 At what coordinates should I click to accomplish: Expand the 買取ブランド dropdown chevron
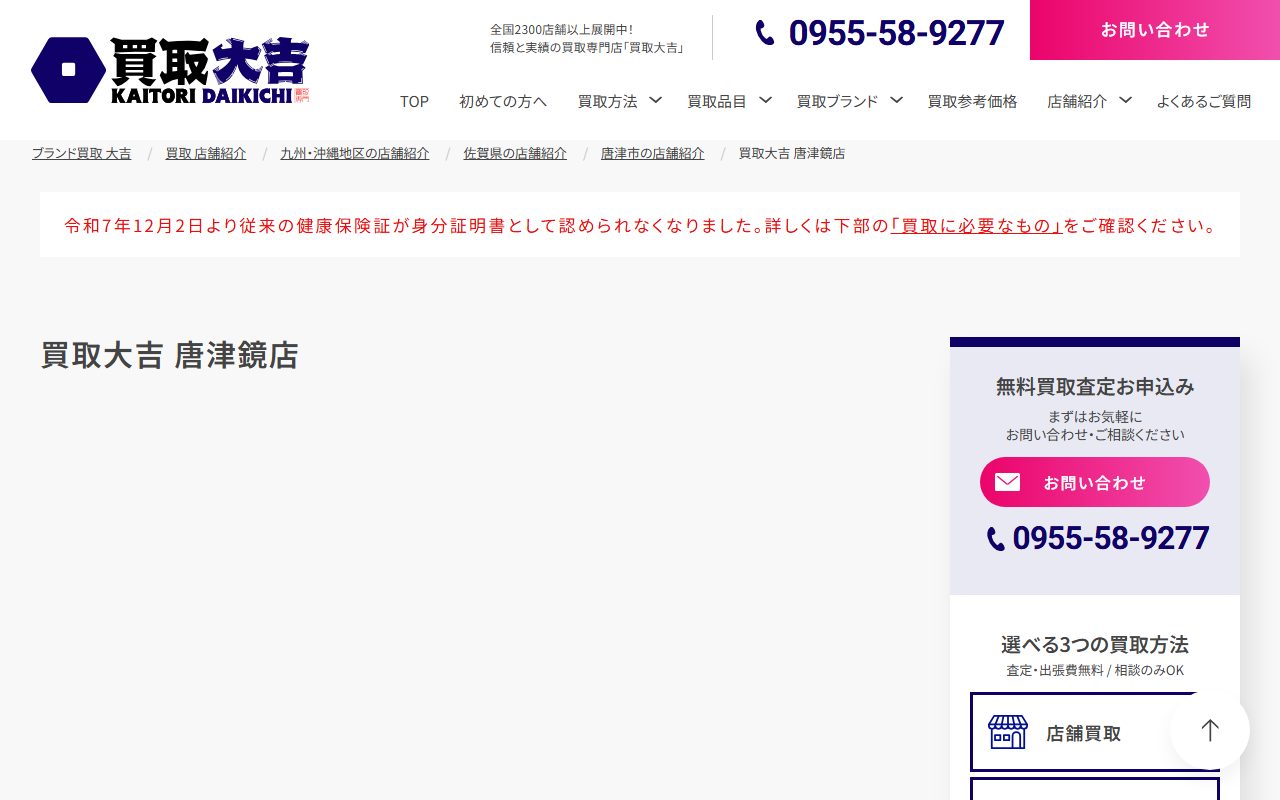(896, 100)
